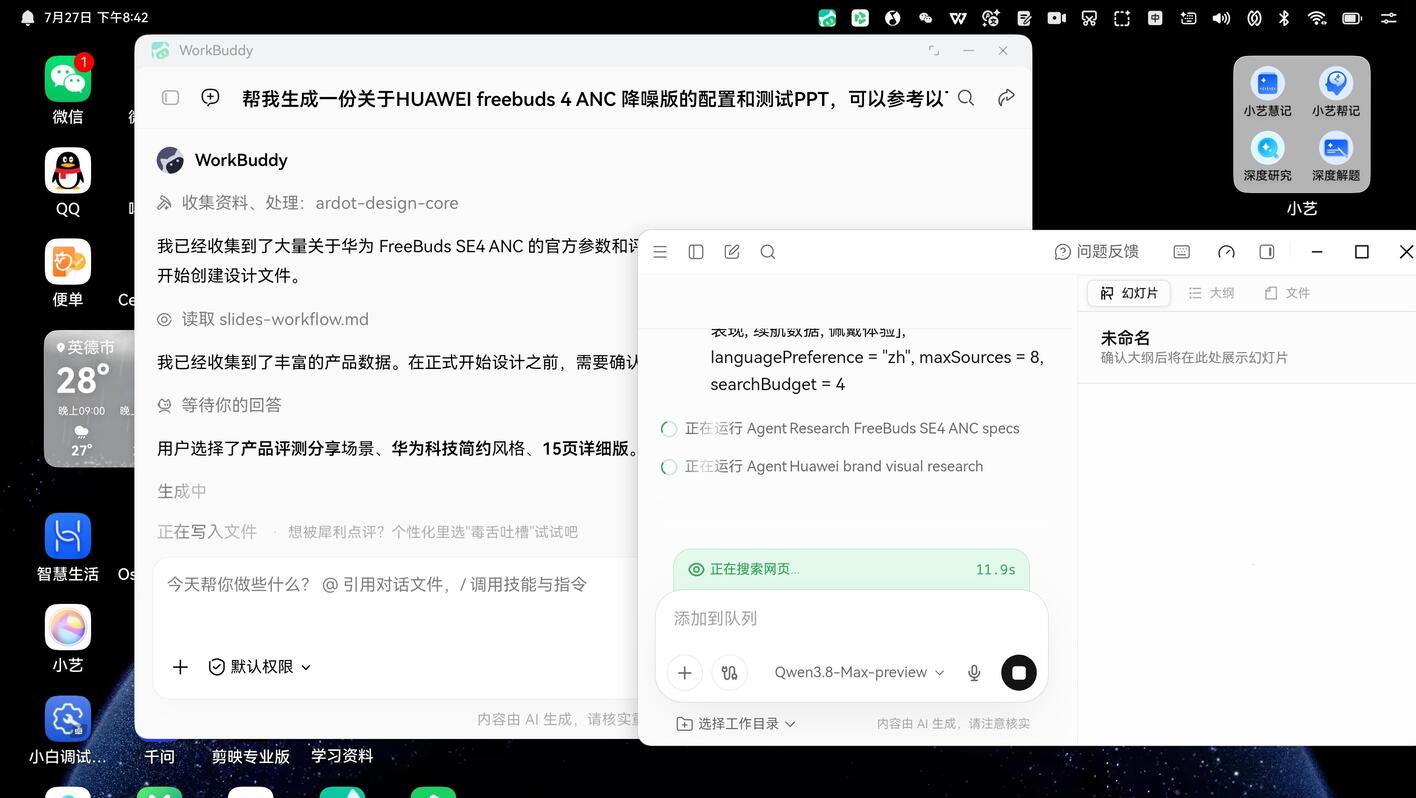Image resolution: width=1416 pixels, height=798 pixels.
Task: Open the keyboard shortcuts icon
Action: (x=1182, y=252)
